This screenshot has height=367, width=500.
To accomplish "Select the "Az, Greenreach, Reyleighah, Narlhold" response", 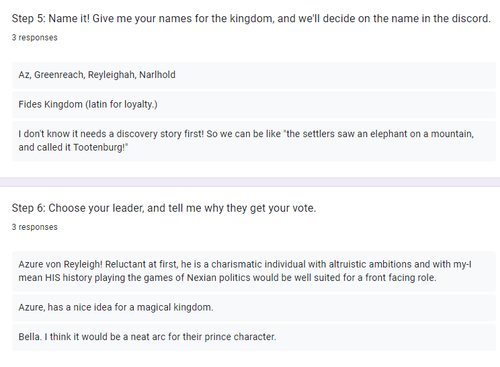I will 254,75.
